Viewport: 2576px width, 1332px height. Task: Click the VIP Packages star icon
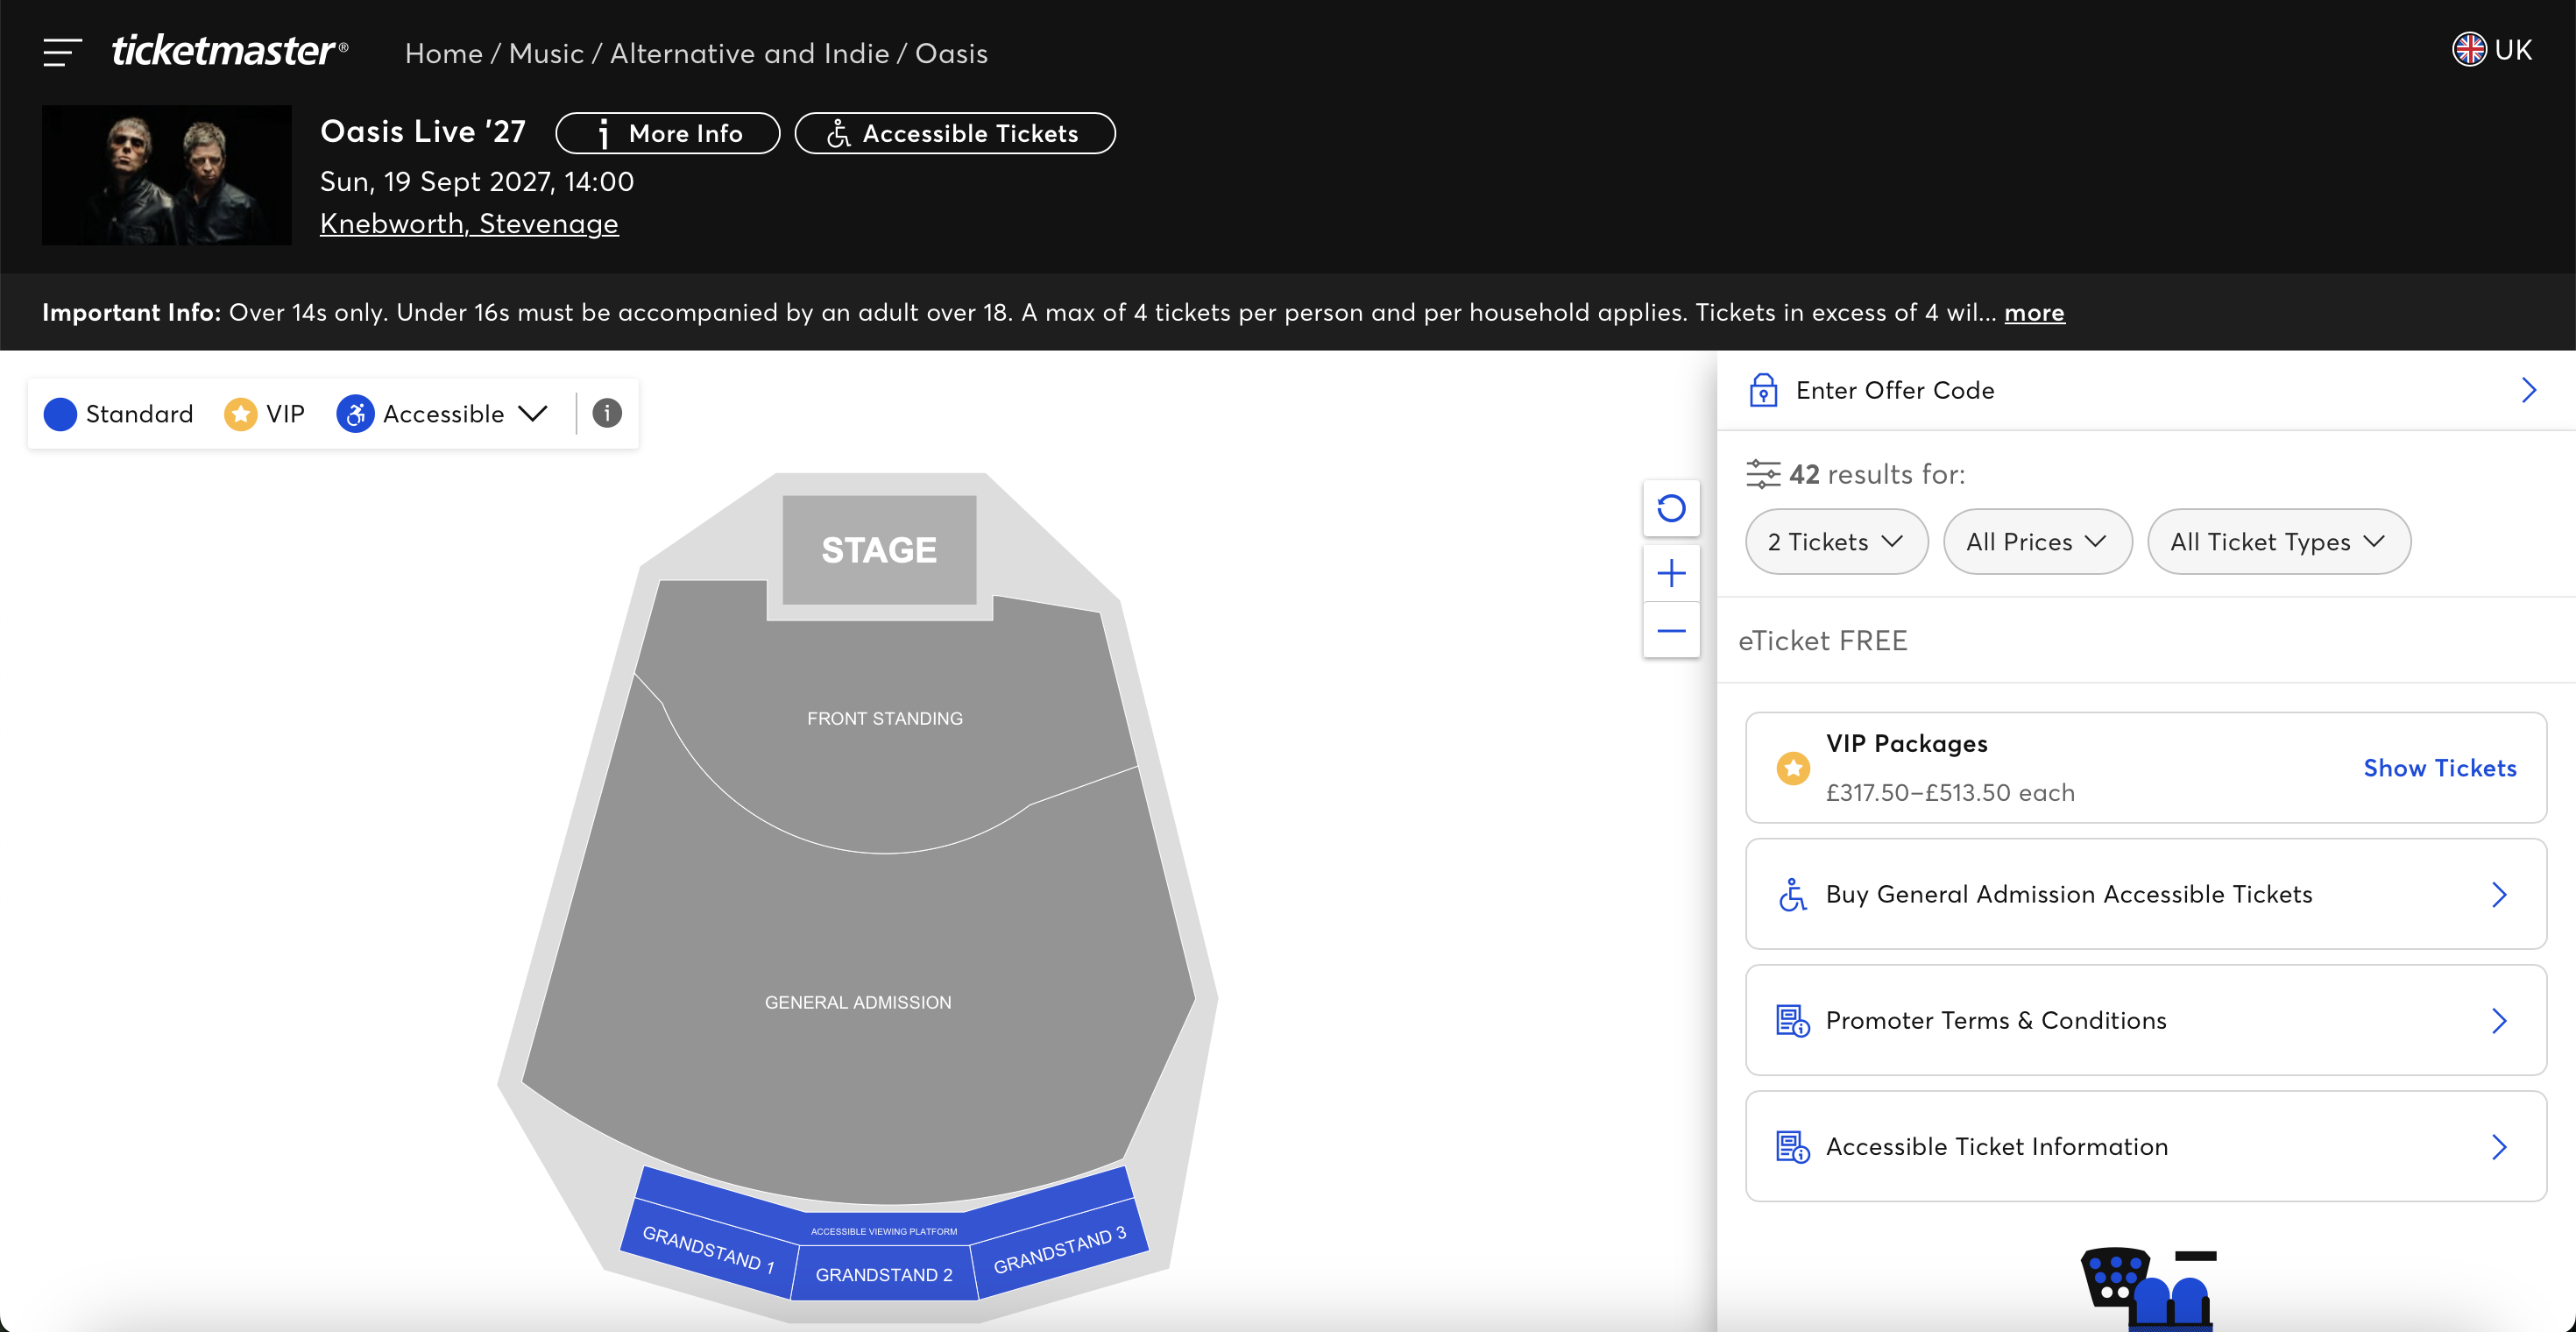click(1793, 768)
